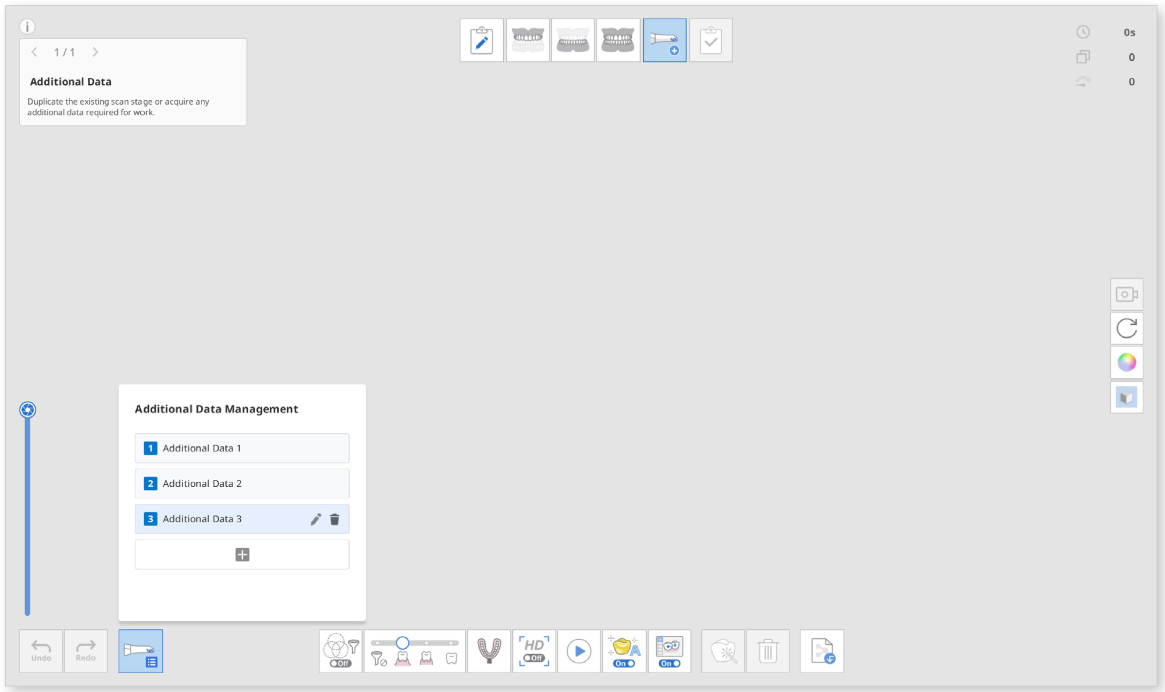Viewport: 1165px width, 692px height.
Task: Open the color display mode wheel
Action: pyautogui.click(x=1126, y=363)
